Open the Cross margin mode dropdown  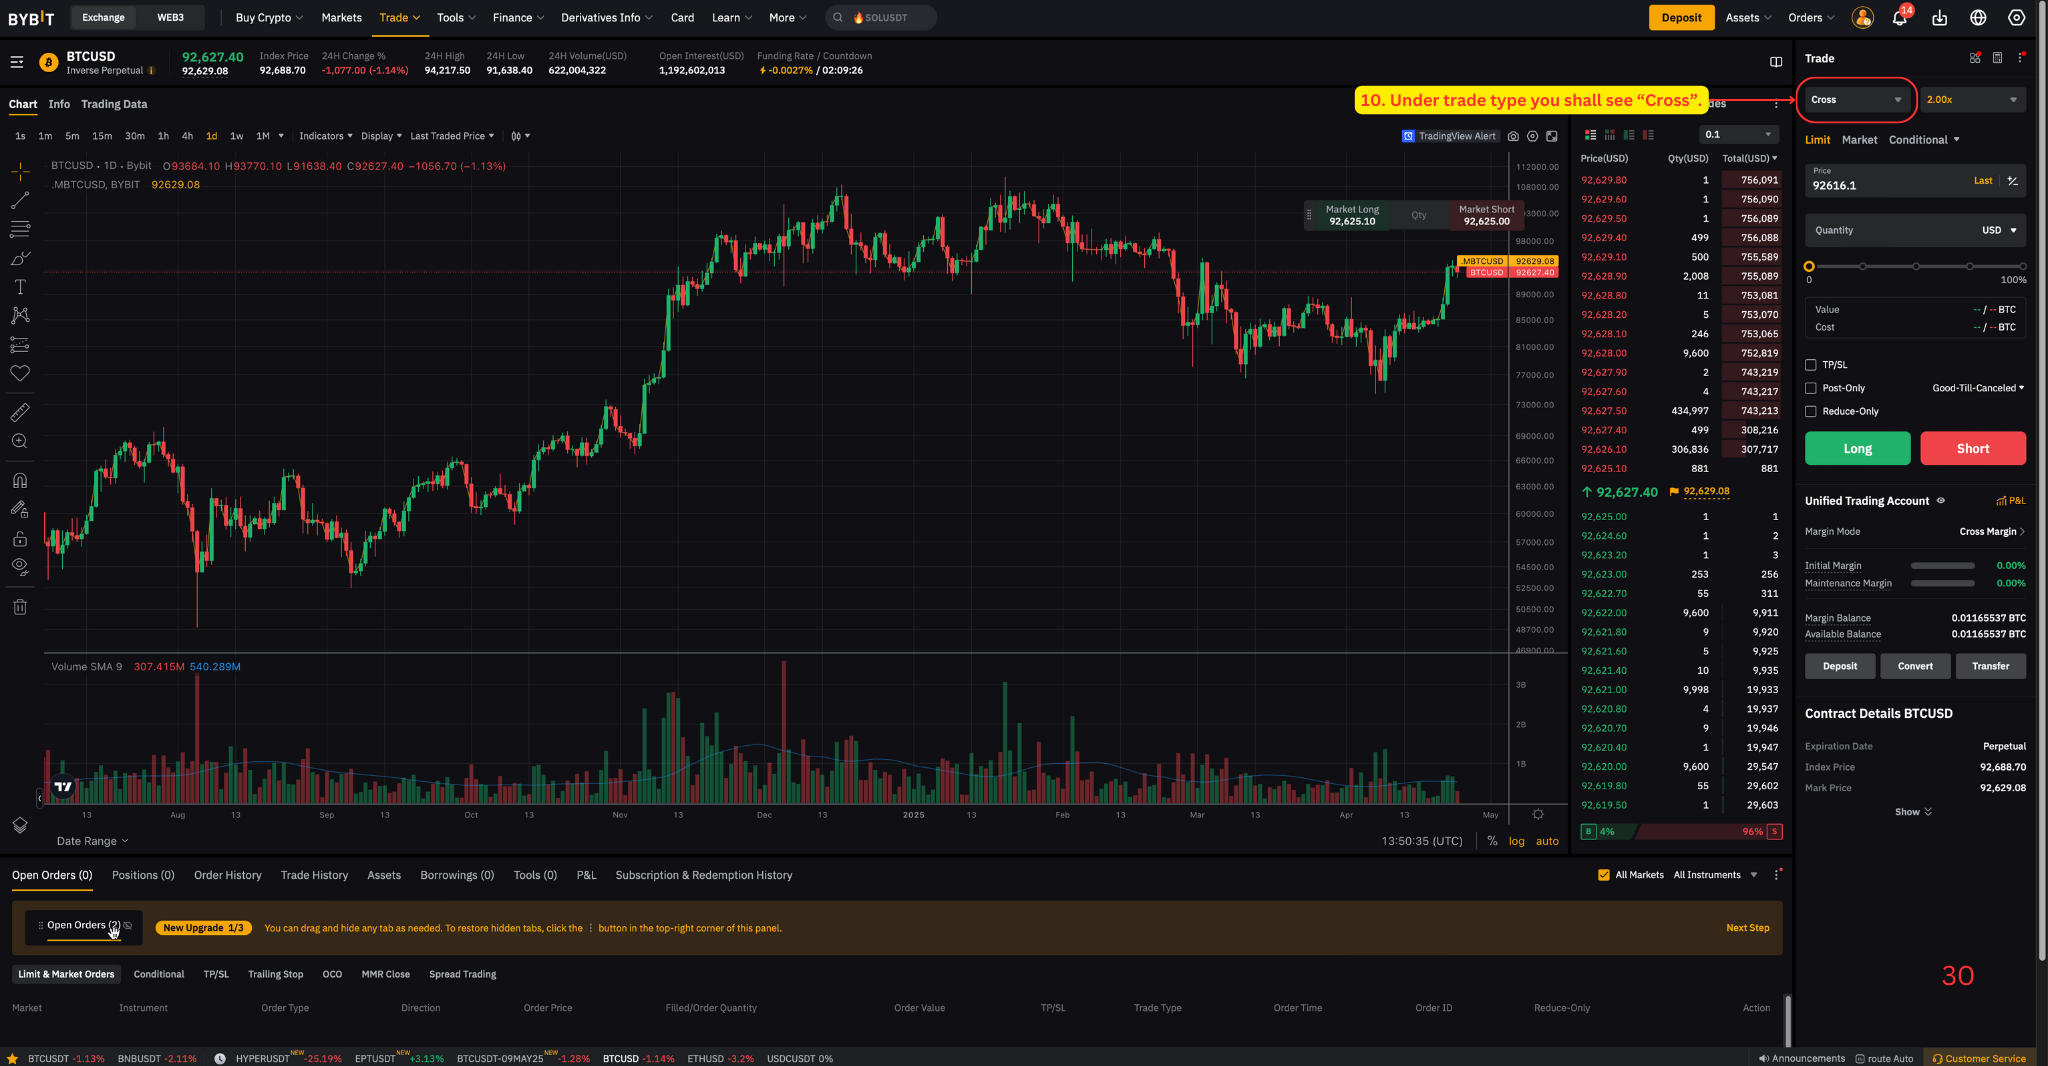(x=1856, y=100)
